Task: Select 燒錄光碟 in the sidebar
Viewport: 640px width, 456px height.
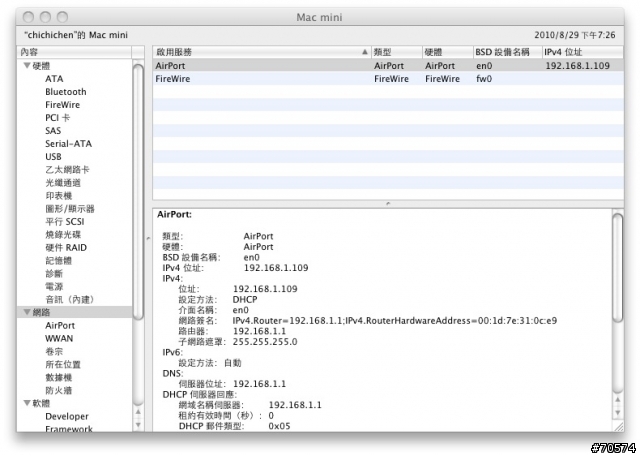Action: [63, 235]
